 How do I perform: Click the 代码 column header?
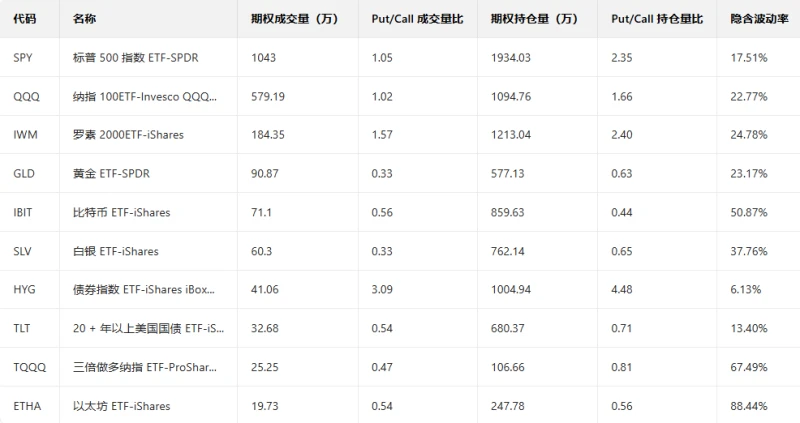point(26,19)
